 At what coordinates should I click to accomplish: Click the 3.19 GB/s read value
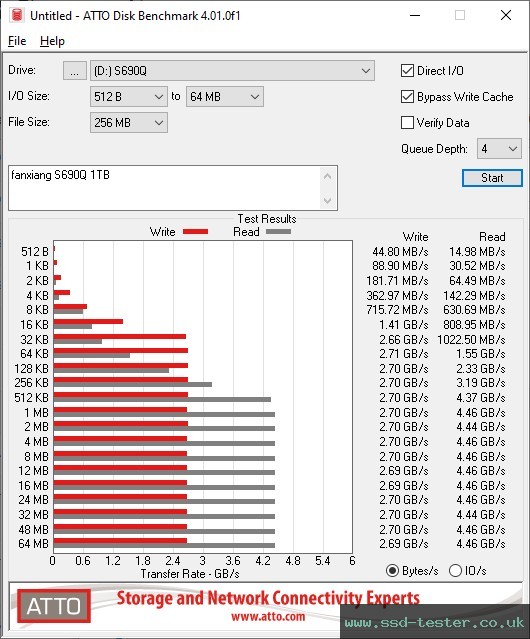click(x=481, y=383)
